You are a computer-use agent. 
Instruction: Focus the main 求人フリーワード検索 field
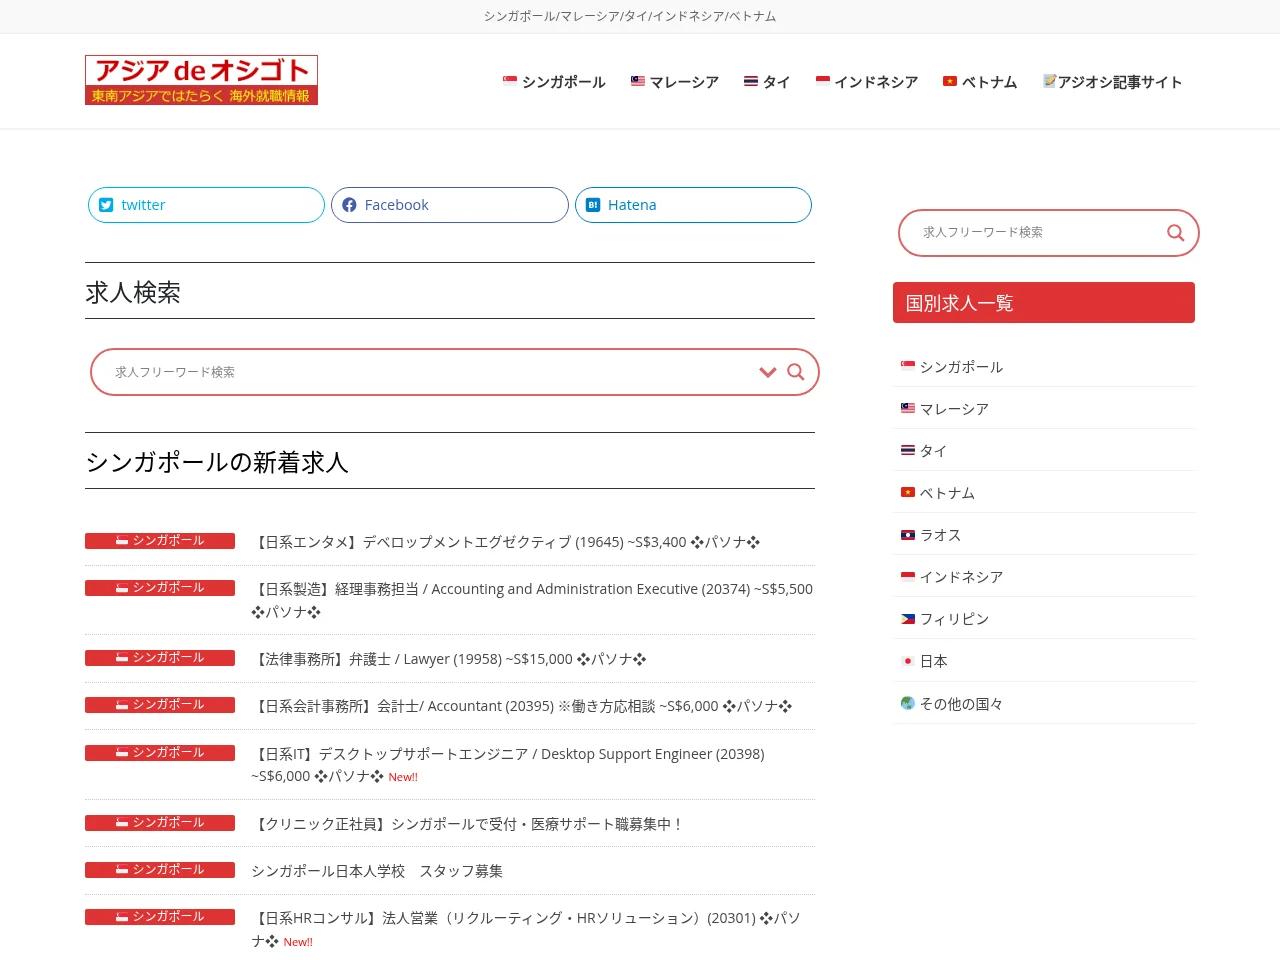pyautogui.click(x=430, y=372)
